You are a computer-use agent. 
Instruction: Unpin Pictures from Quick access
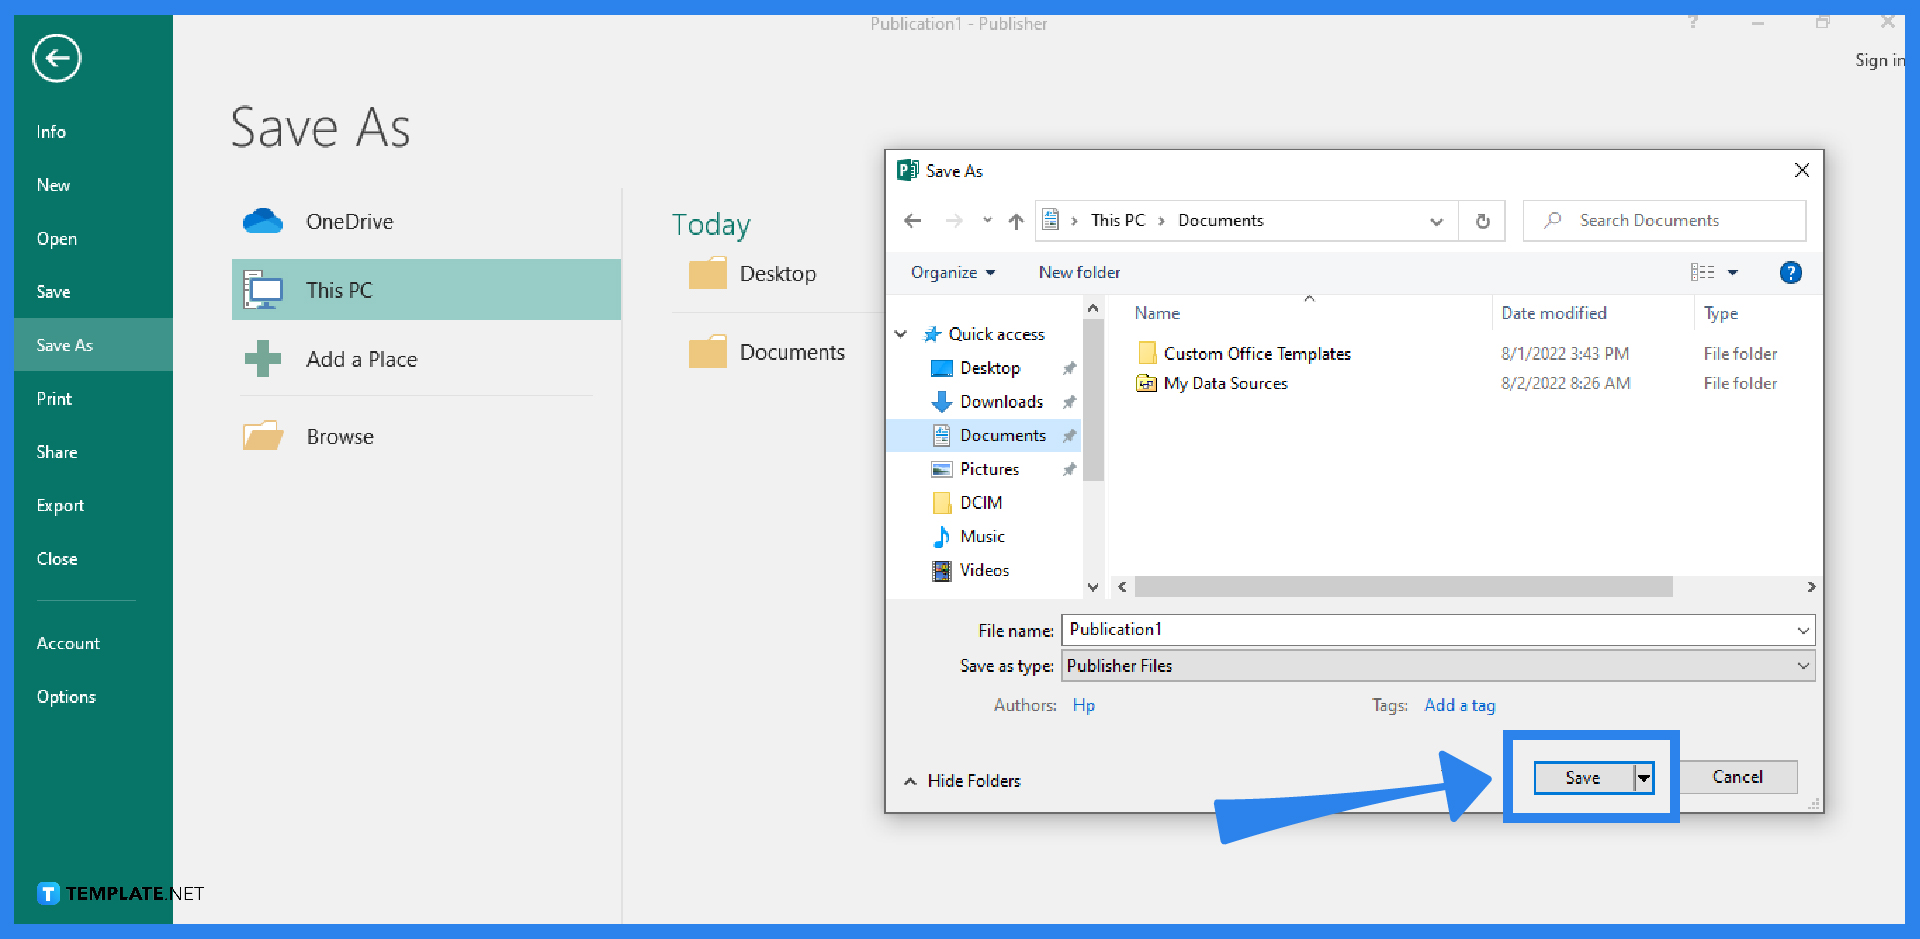[1069, 468]
